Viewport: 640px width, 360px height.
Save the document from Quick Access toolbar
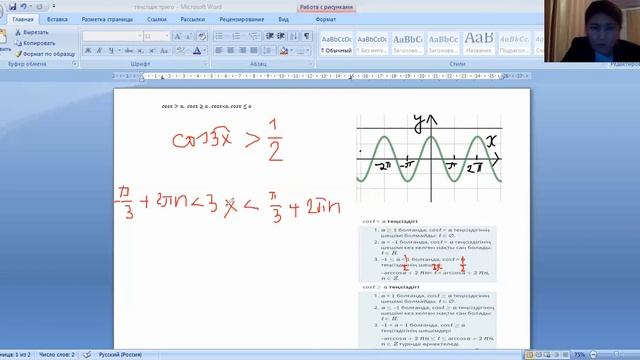click(13, 7)
